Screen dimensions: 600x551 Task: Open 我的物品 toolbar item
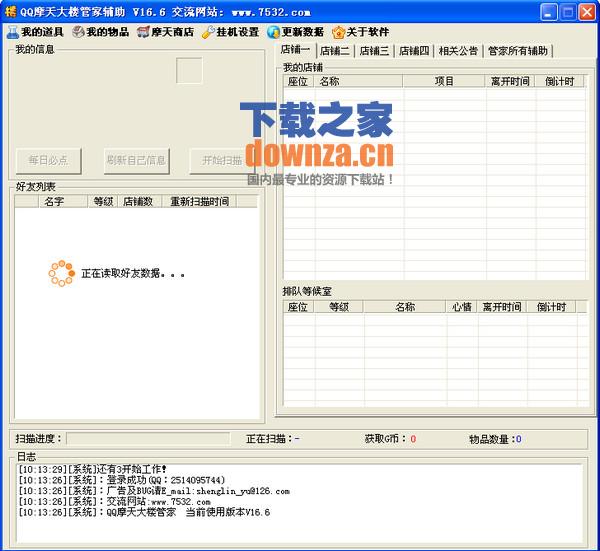101,32
